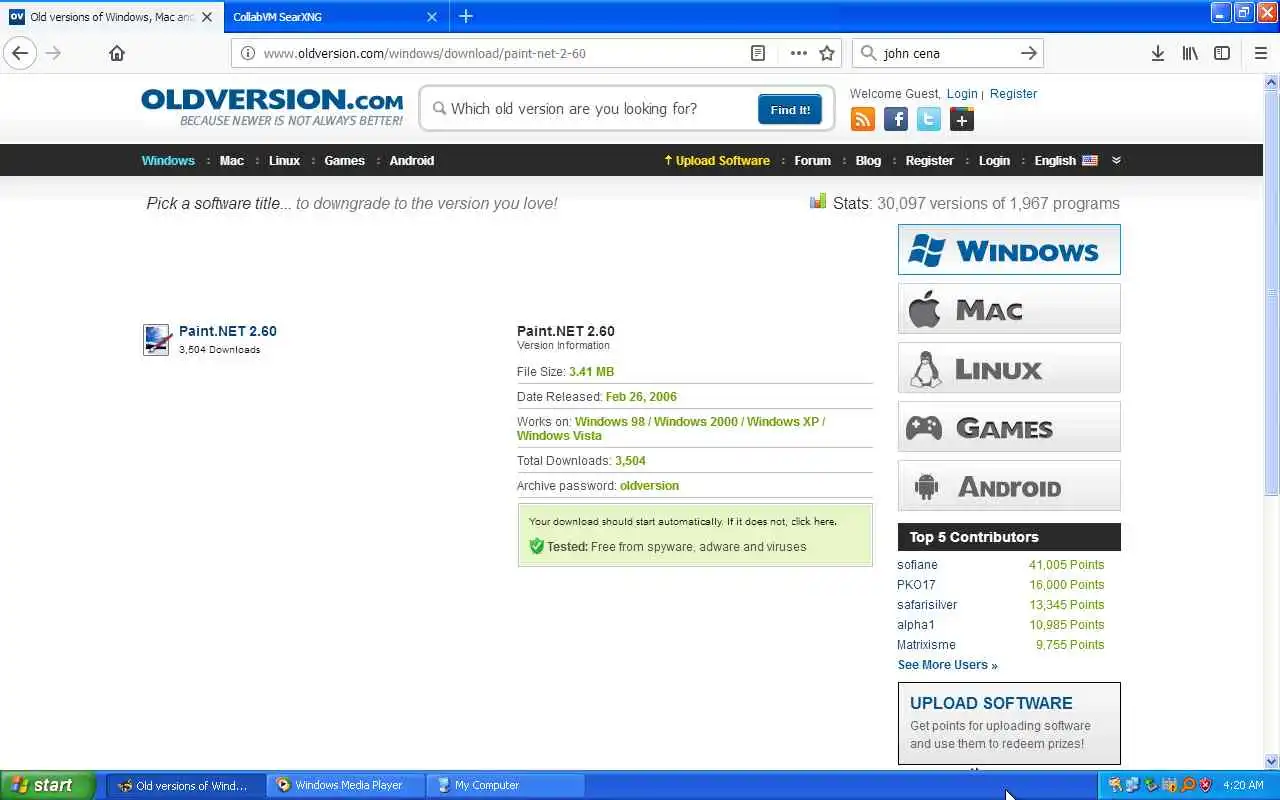Toggle reader view icon in address bar
Viewport: 1280px width, 800px height.
tap(758, 54)
